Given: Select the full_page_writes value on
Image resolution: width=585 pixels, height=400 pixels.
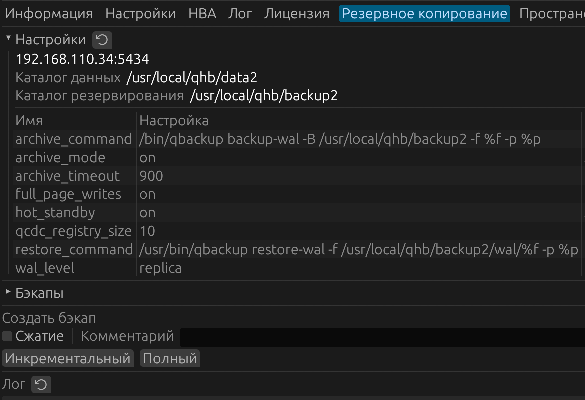Looking at the screenshot, I should pos(147,194).
